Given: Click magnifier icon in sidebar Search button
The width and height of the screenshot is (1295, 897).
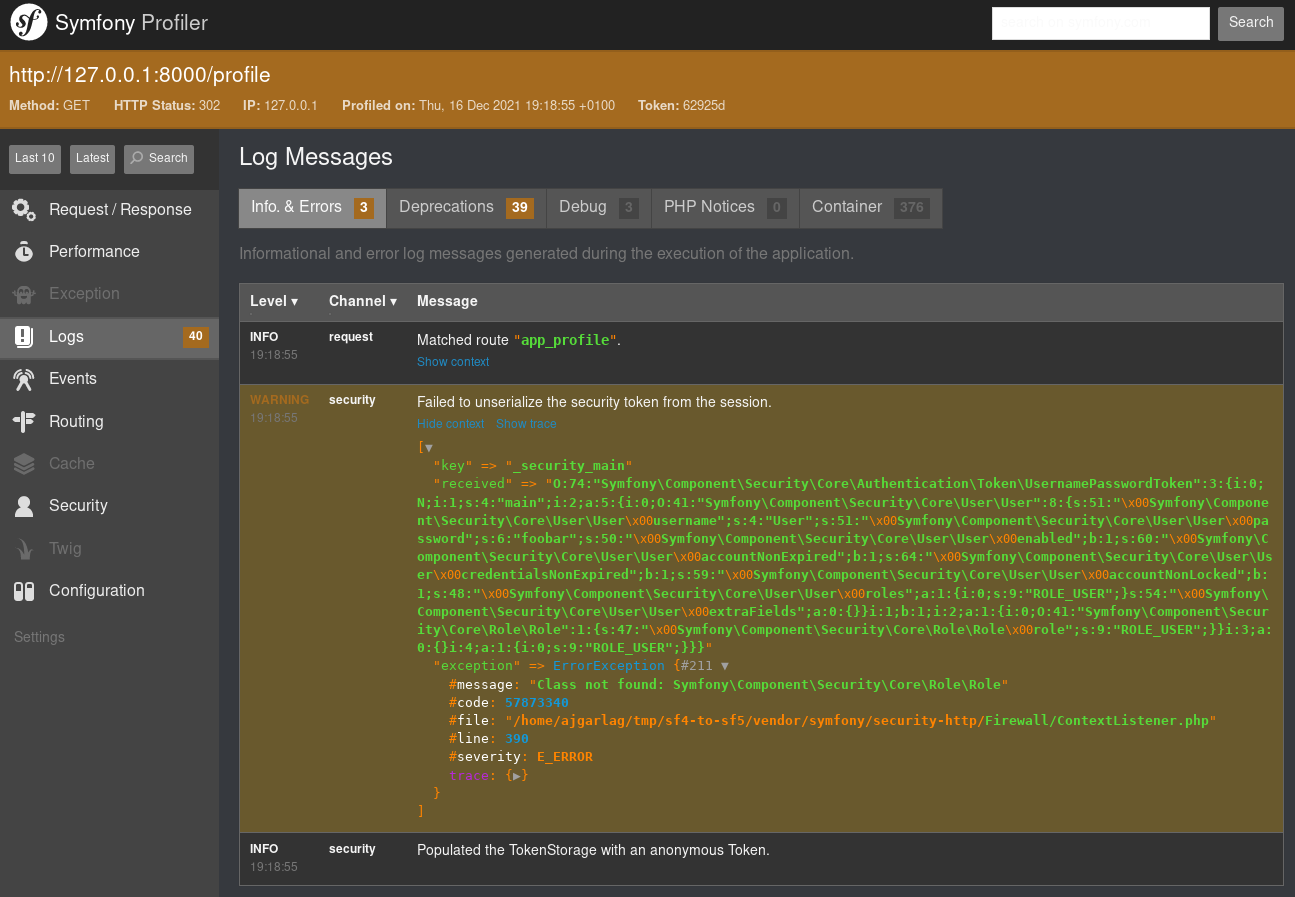Looking at the screenshot, I should (x=137, y=158).
